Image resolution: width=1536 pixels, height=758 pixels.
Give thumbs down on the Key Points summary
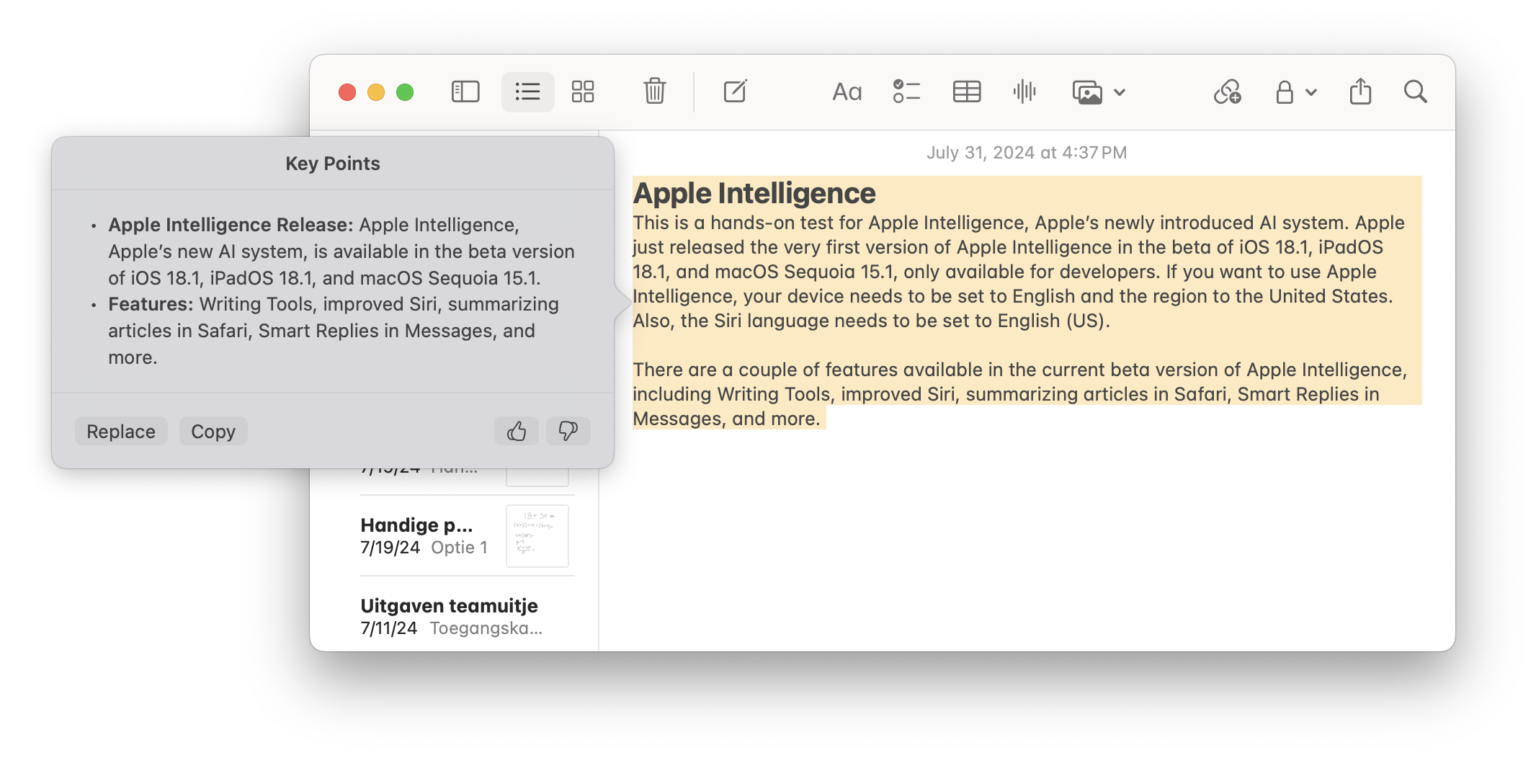pyautogui.click(x=568, y=430)
